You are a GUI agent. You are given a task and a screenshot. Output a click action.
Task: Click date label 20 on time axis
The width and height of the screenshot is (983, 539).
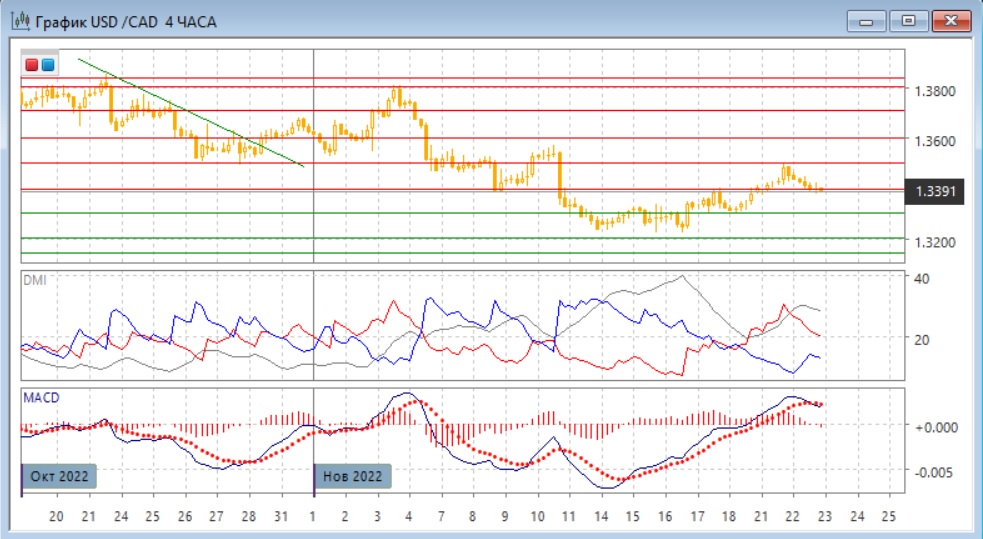56,516
